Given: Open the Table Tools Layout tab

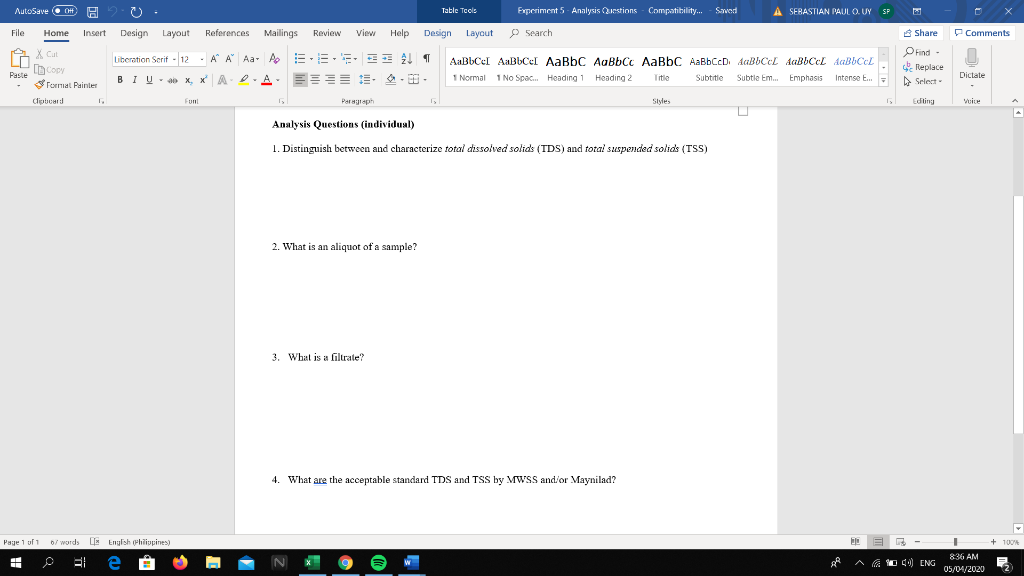Looking at the screenshot, I should (479, 32).
